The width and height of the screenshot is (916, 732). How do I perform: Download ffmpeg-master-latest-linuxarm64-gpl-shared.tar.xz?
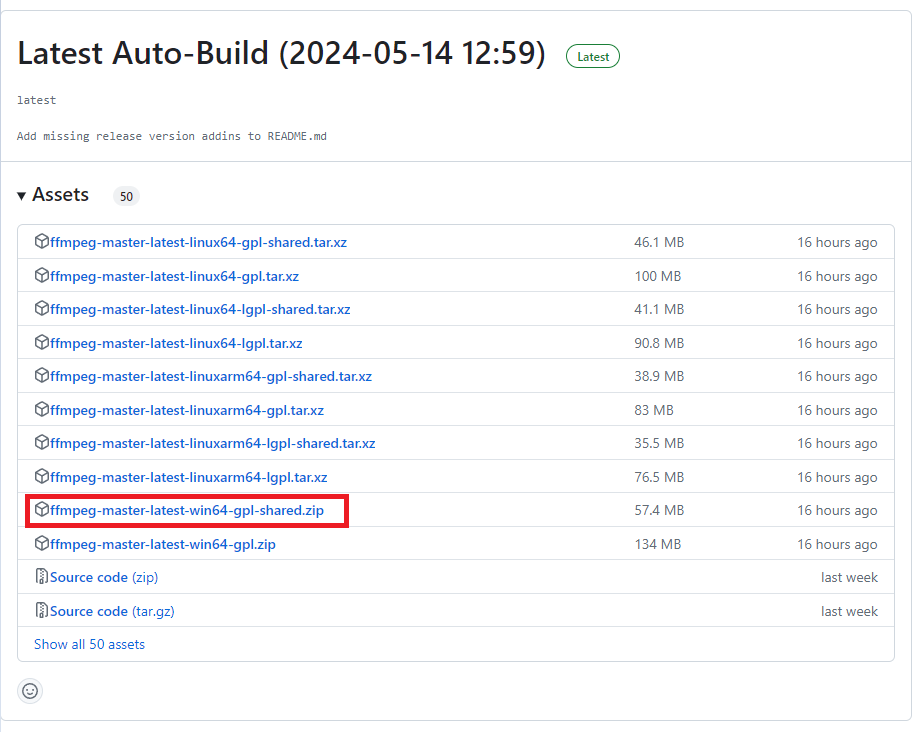211,377
